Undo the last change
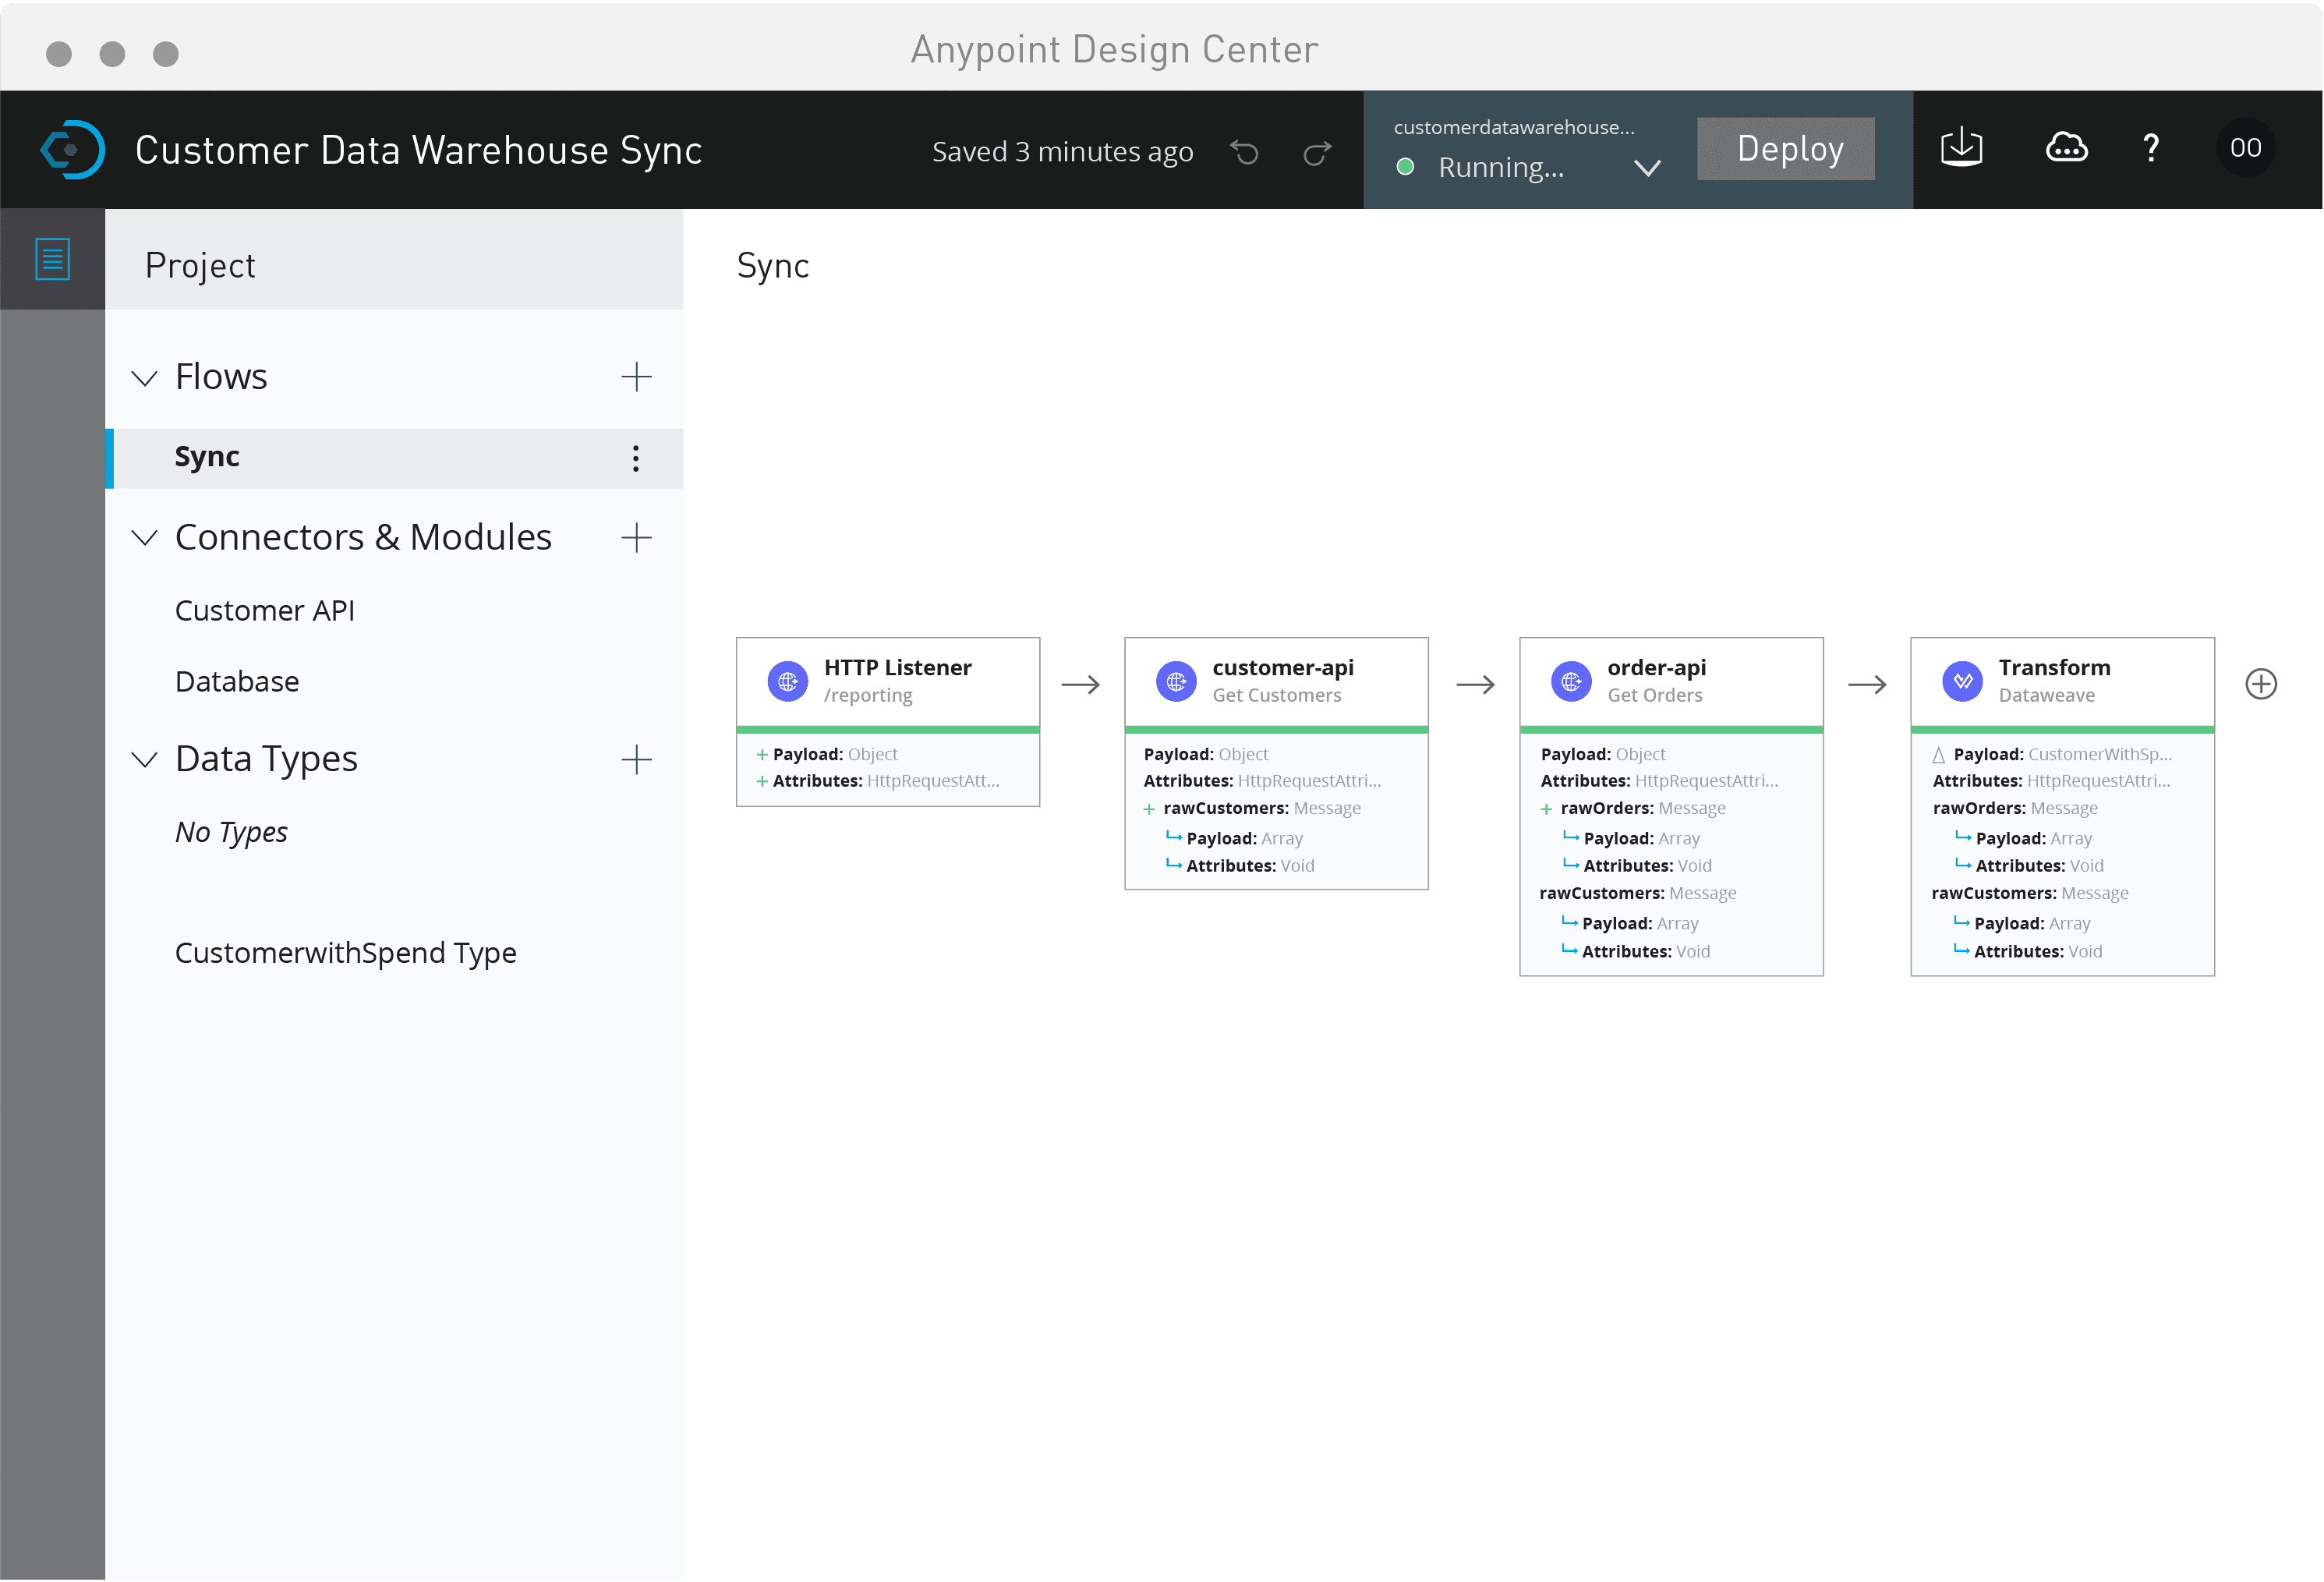The image size is (2324, 1582). 1244,152
